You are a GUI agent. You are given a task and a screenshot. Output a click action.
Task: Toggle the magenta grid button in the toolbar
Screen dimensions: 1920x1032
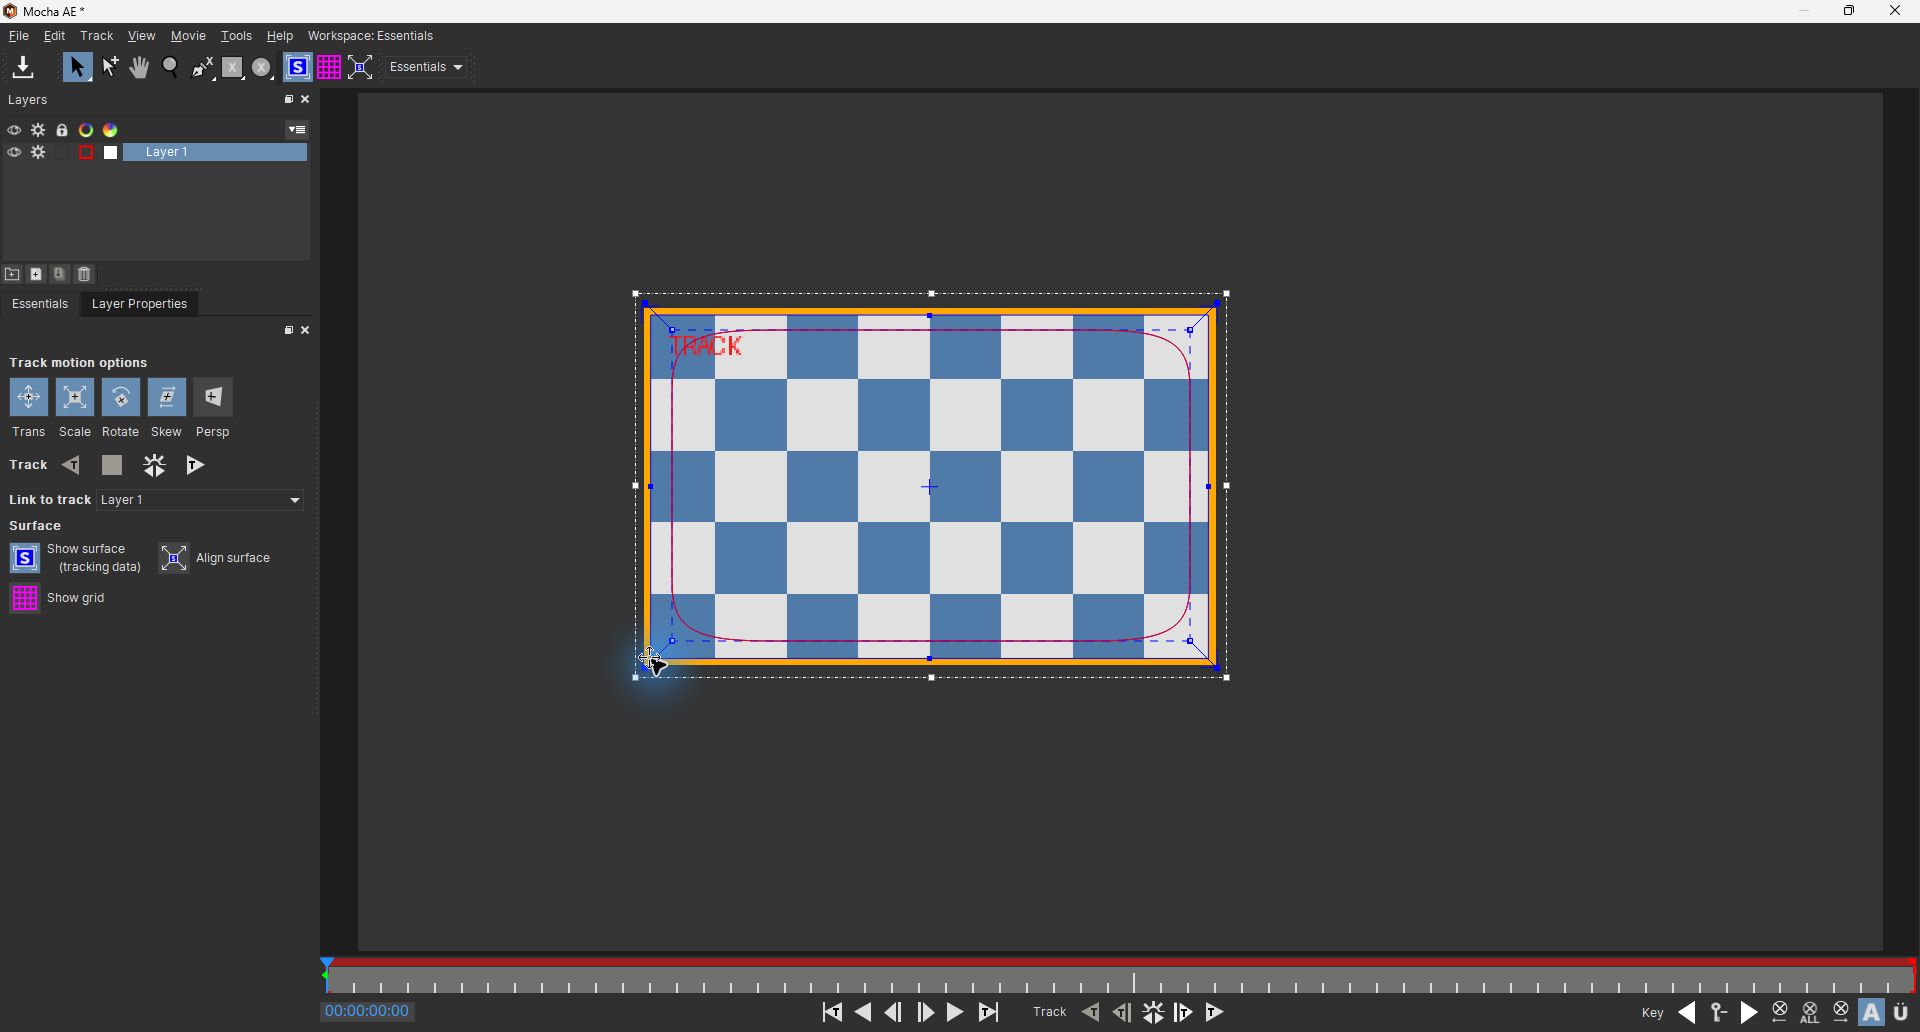tap(329, 67)
